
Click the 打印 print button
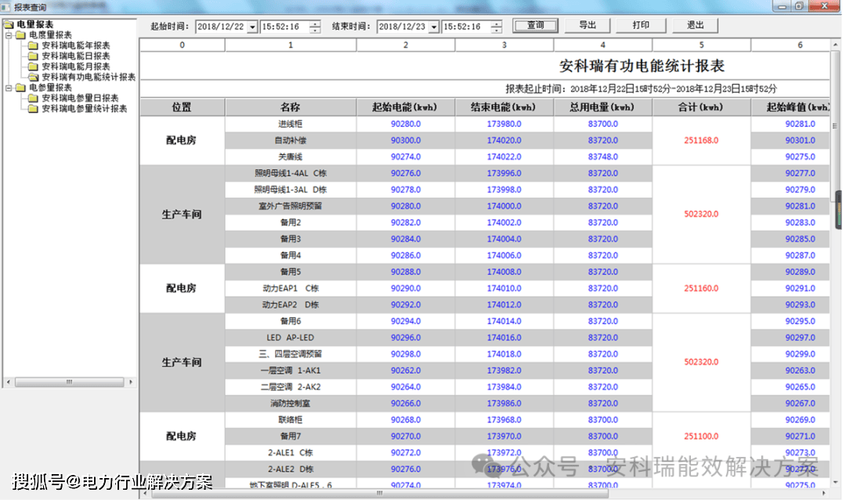click(x=641, y=25)
